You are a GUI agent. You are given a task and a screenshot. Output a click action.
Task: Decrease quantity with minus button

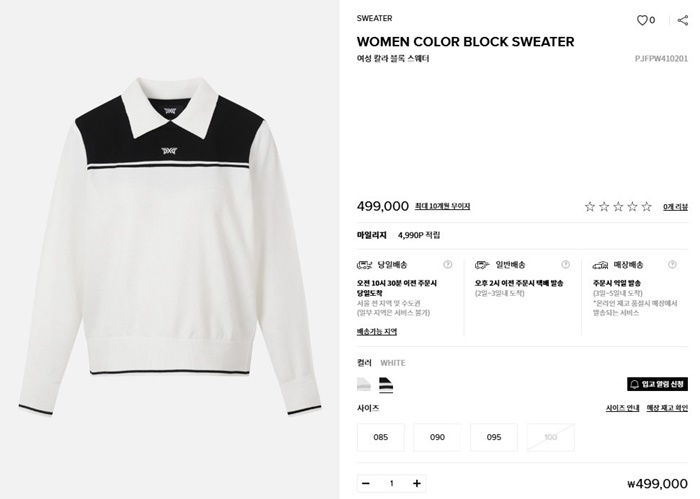tap(366, 483)
